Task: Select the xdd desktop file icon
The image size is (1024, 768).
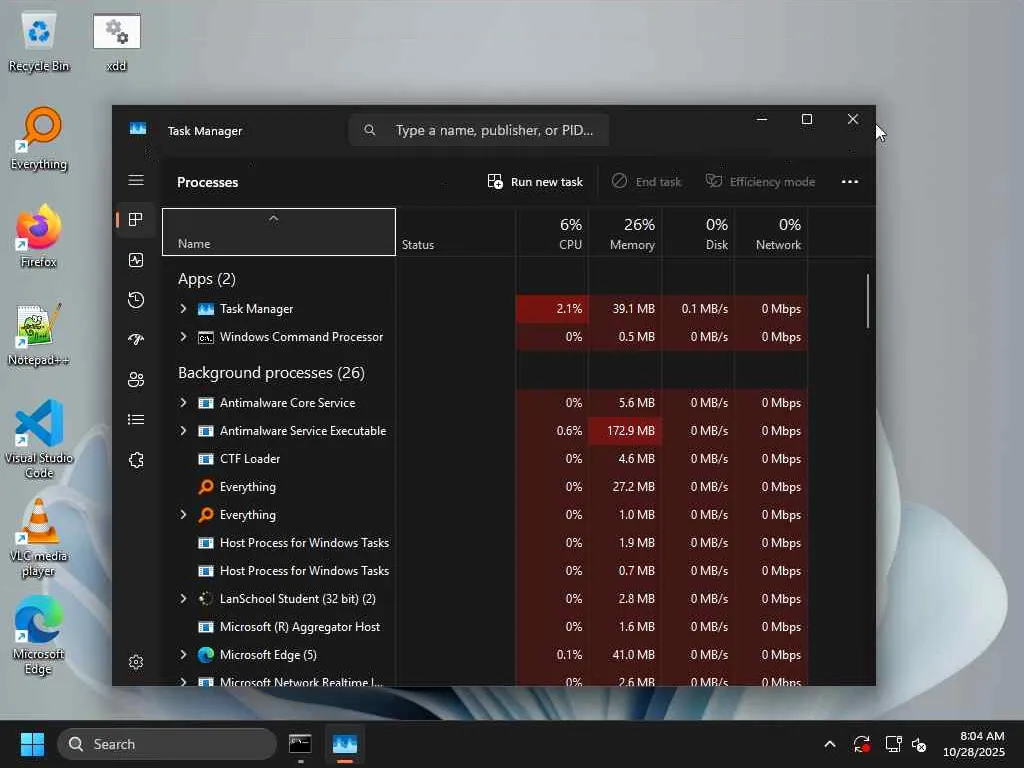Action: point(116,41)
